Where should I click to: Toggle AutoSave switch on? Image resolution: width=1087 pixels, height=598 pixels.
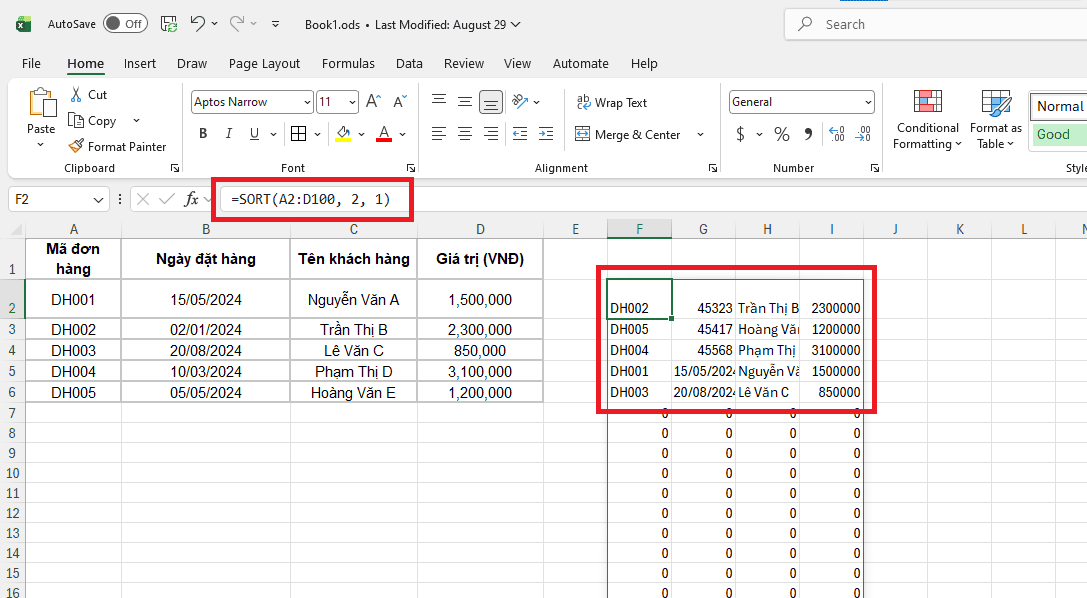pos(125,24)
